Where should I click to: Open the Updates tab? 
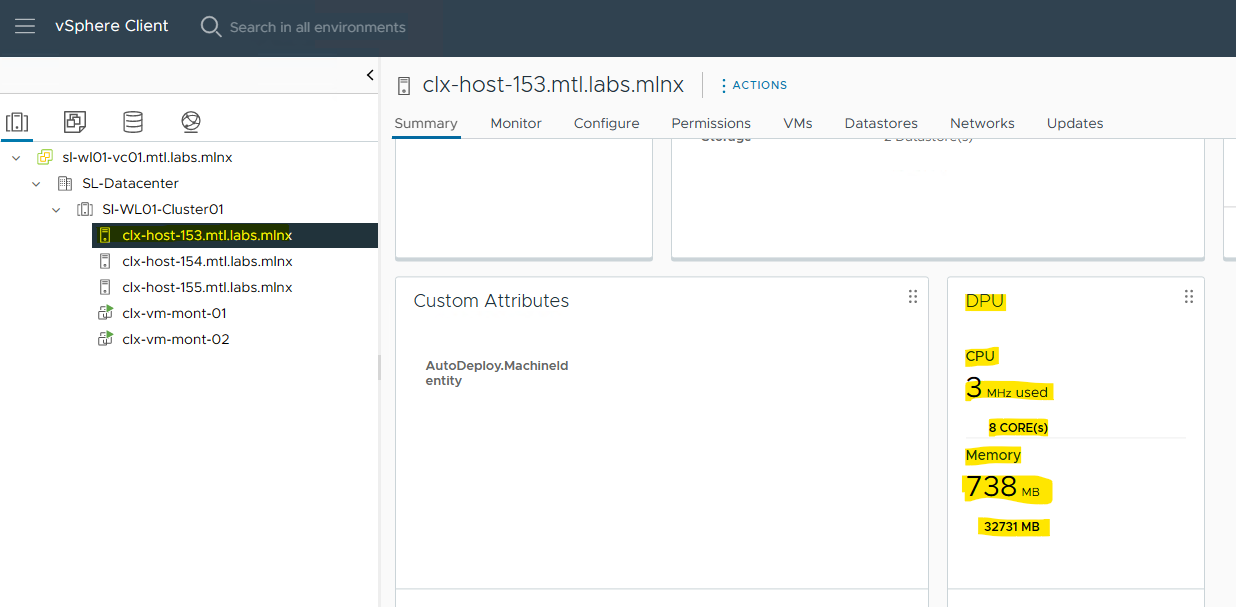tap(1075, 123)
